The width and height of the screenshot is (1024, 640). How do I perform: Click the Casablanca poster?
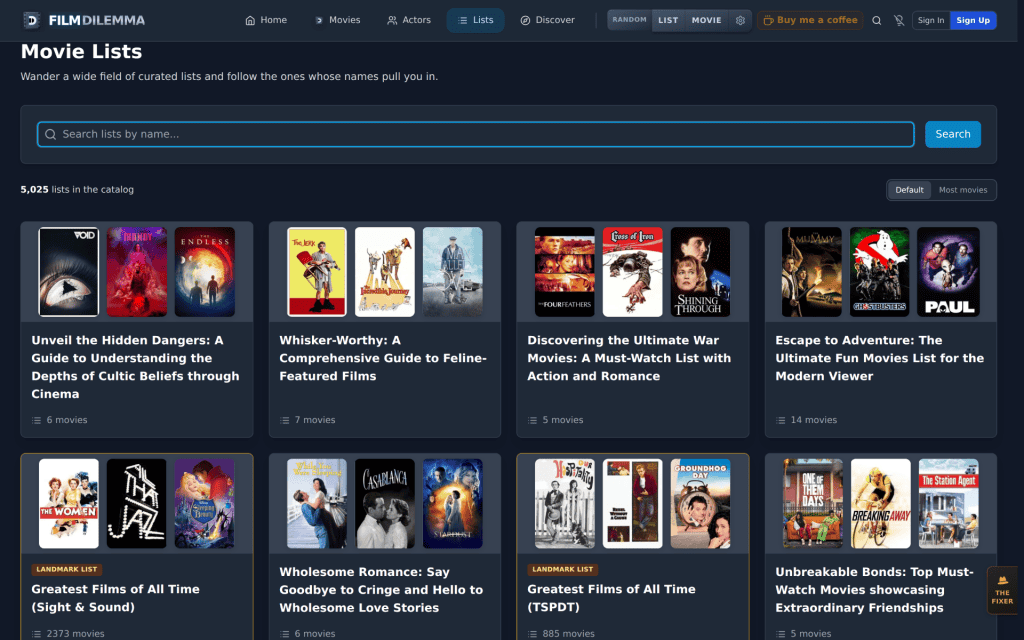pos(385,504)
